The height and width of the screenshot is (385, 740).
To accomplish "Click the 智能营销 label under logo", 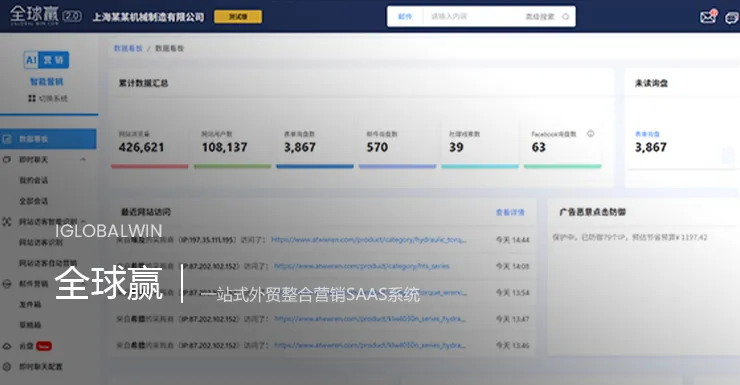I will pos(46,82).
